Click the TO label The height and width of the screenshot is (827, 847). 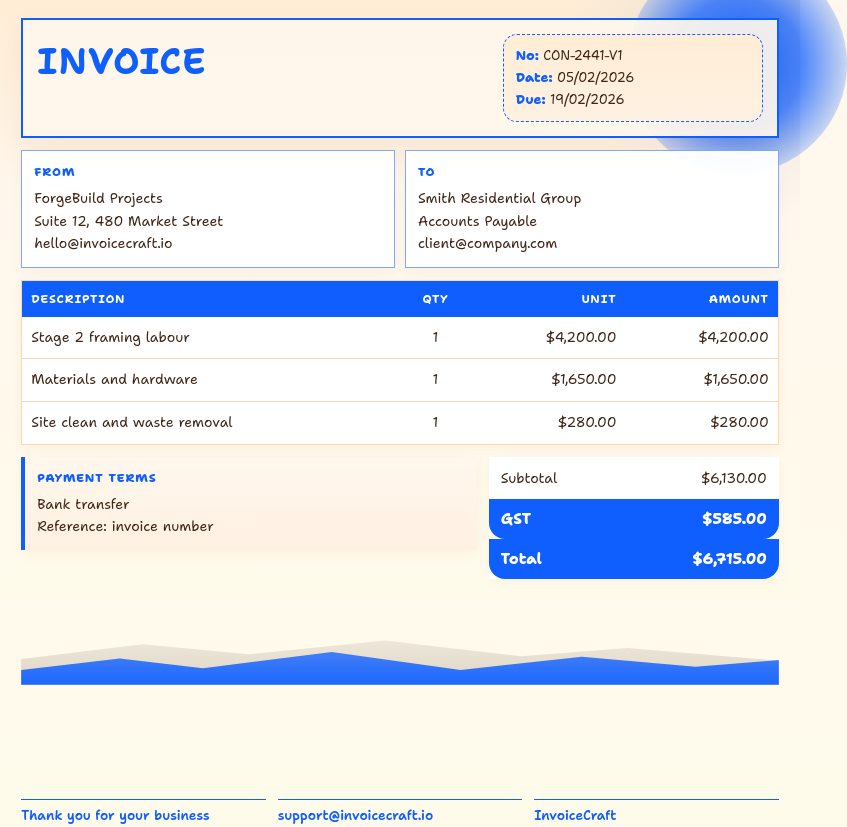[x=426, y=172]
